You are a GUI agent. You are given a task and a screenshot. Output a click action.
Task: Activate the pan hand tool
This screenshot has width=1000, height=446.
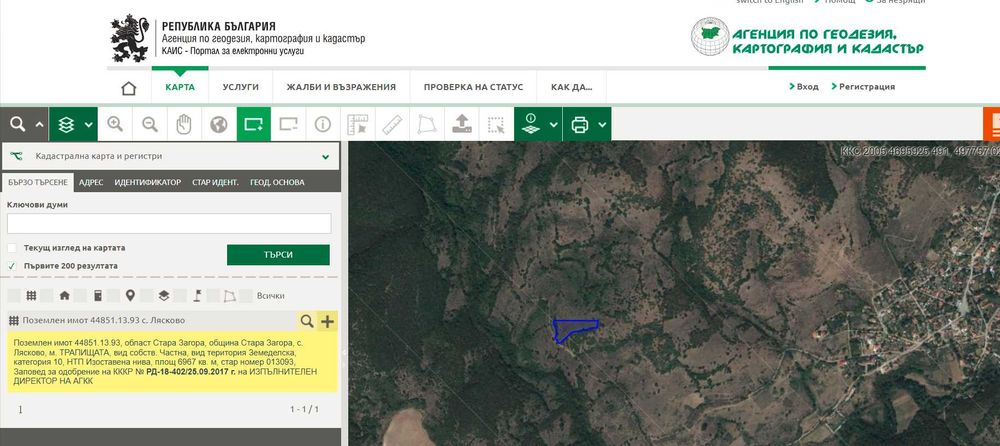[x=184, y=124]
